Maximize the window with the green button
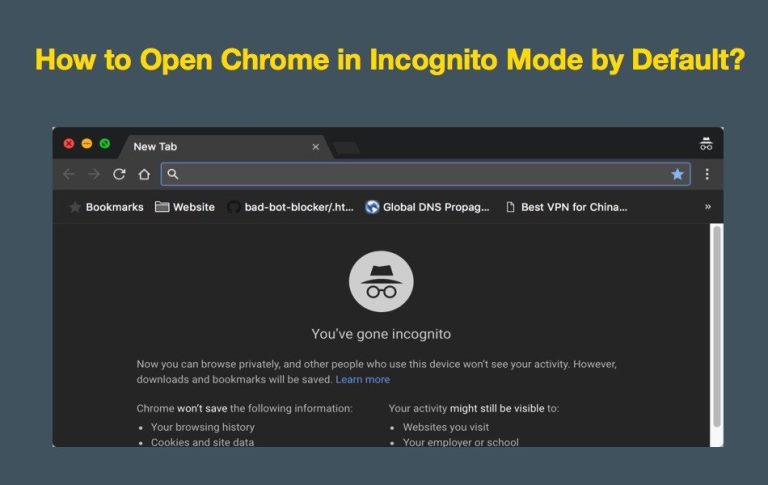This screenshot has width=768, height=485. (x=105, y=143)
